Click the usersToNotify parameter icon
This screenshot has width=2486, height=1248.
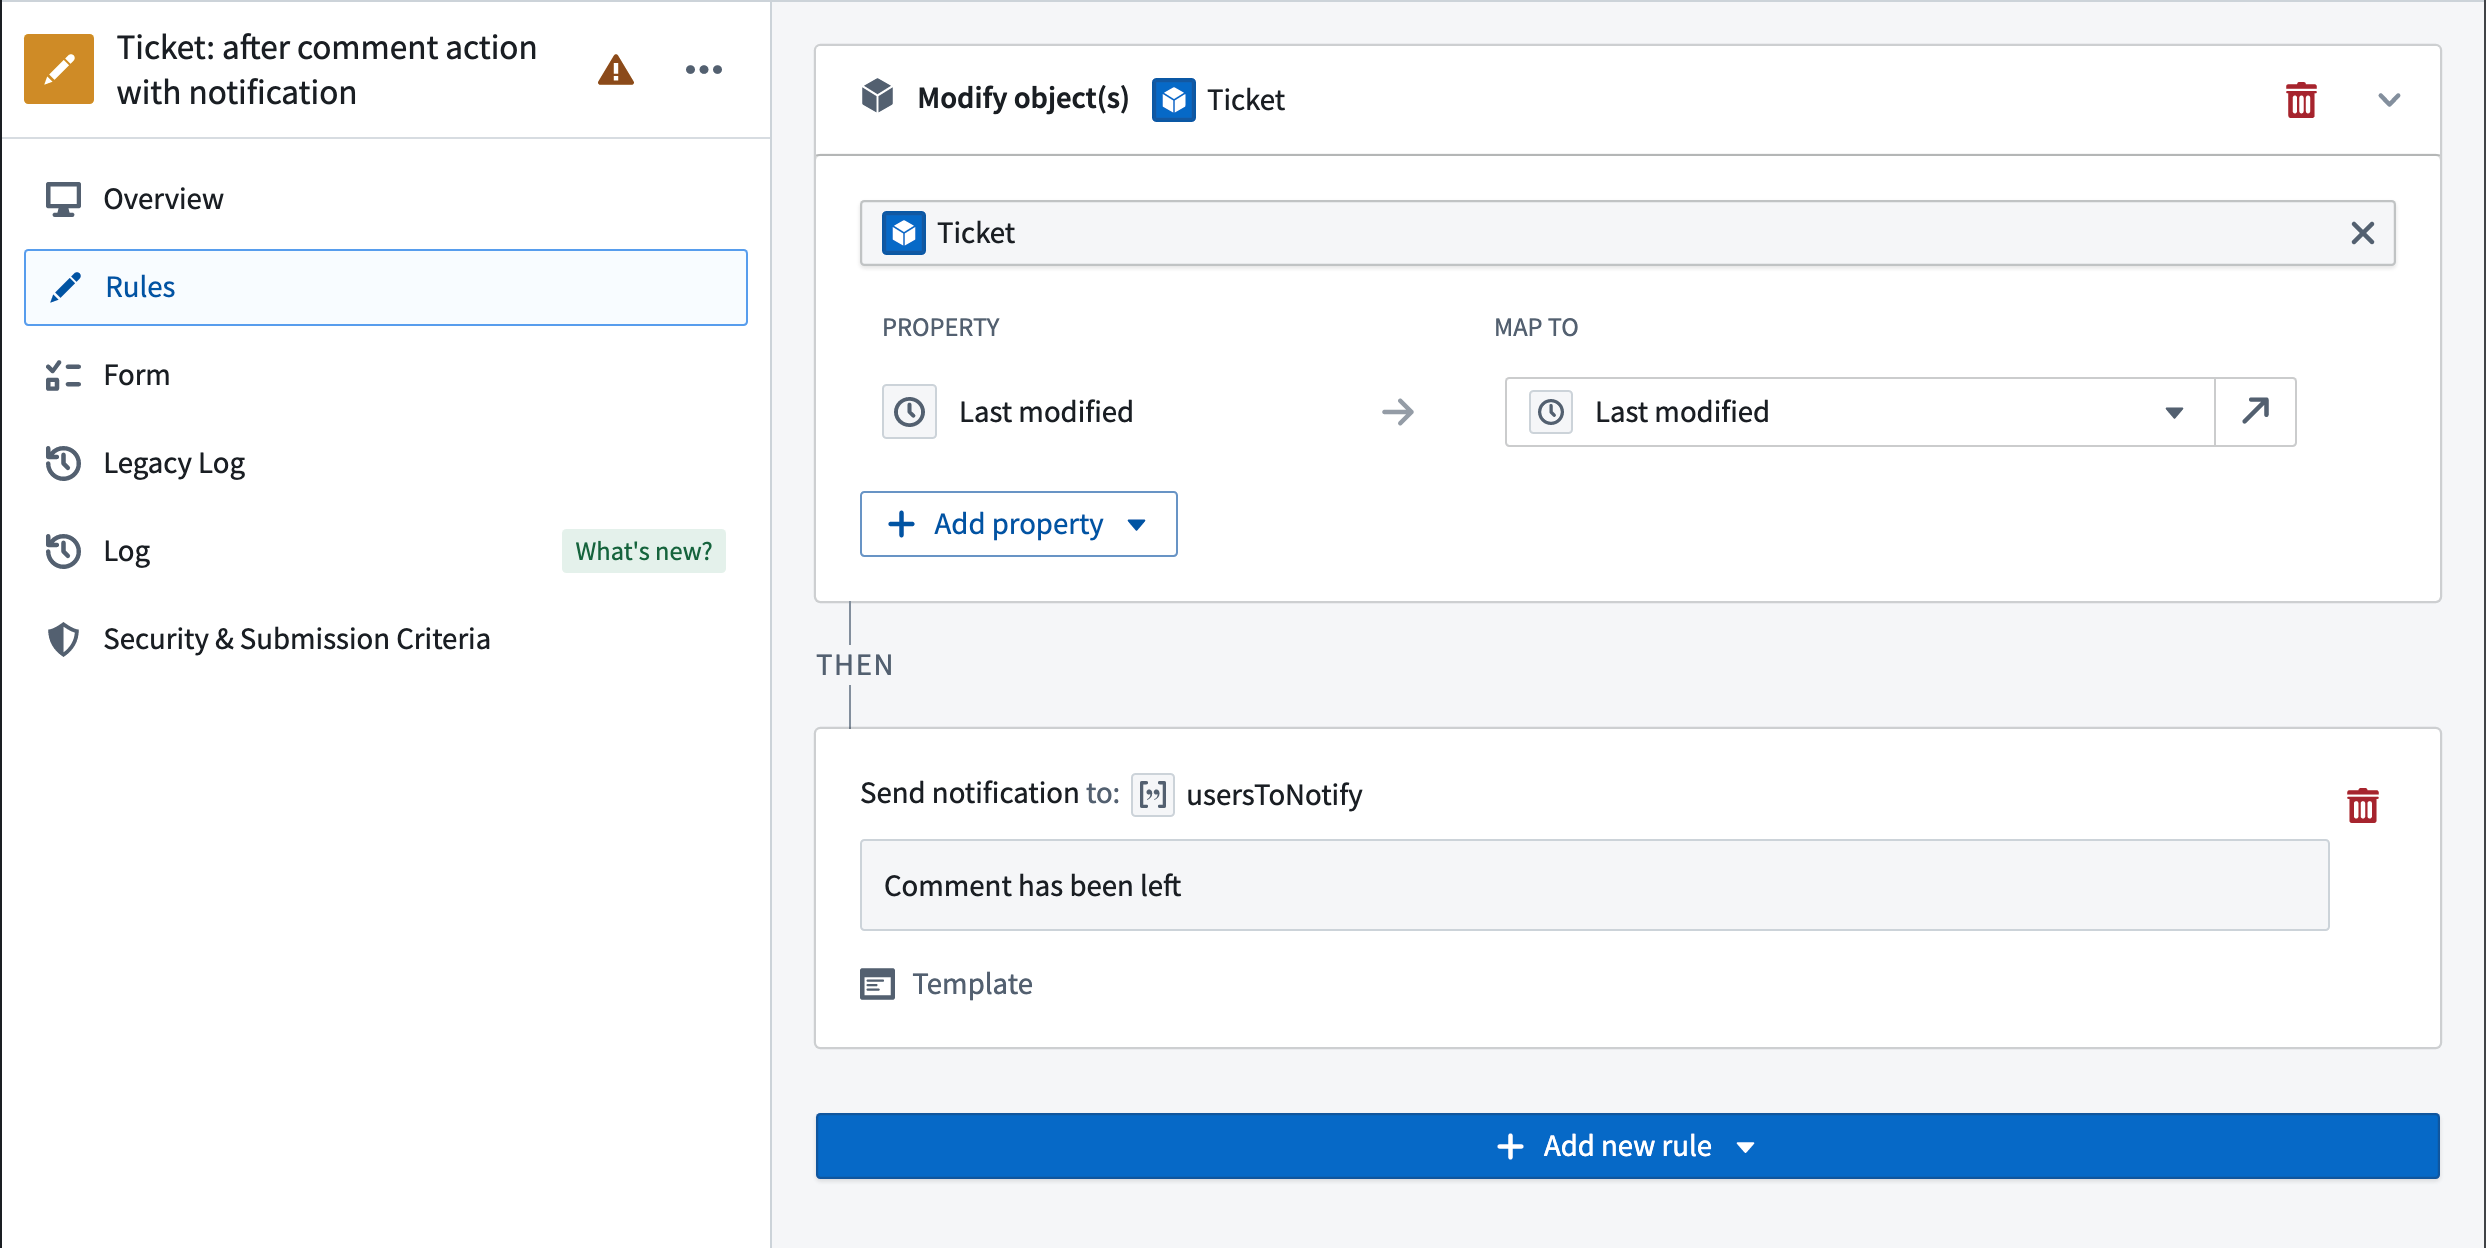click(1152, 795)
